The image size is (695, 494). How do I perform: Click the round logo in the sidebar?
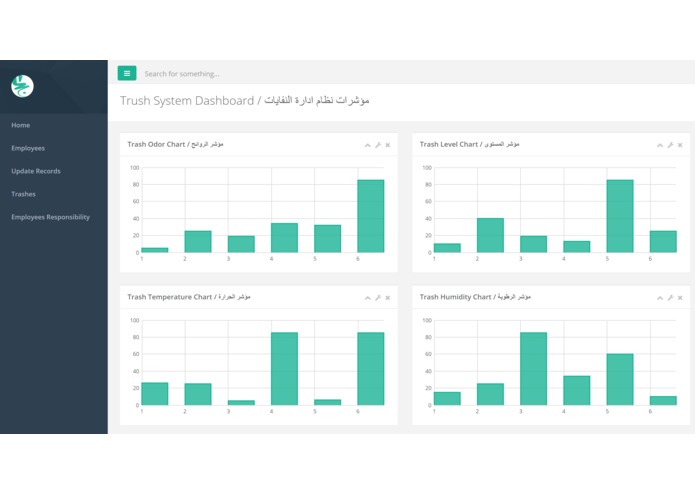[22, 86]
